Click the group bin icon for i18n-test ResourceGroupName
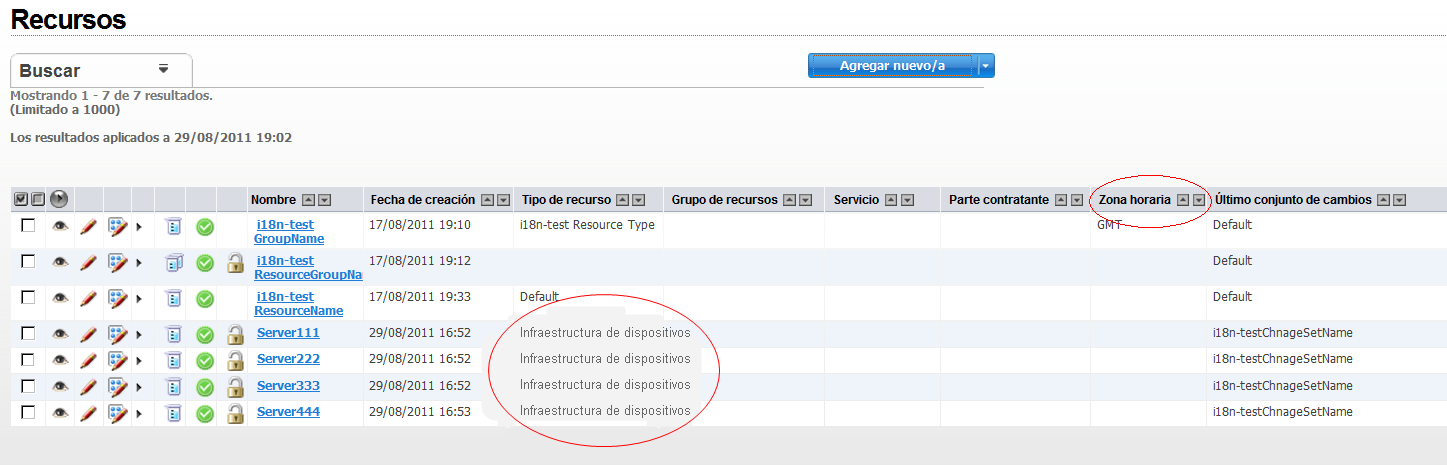Image resolution: width=1447 pixels, height=465 pixels. 174,262
